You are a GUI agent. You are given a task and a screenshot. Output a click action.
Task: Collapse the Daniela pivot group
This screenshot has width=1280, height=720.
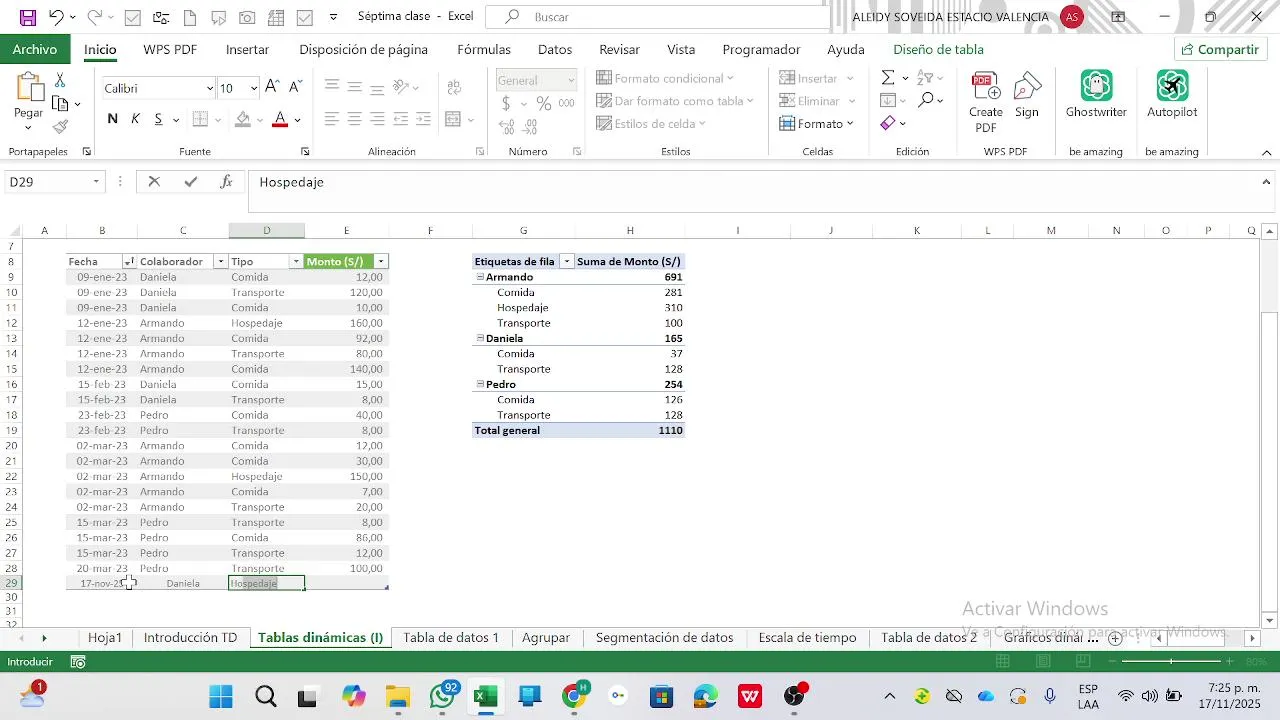click(480, 338)
